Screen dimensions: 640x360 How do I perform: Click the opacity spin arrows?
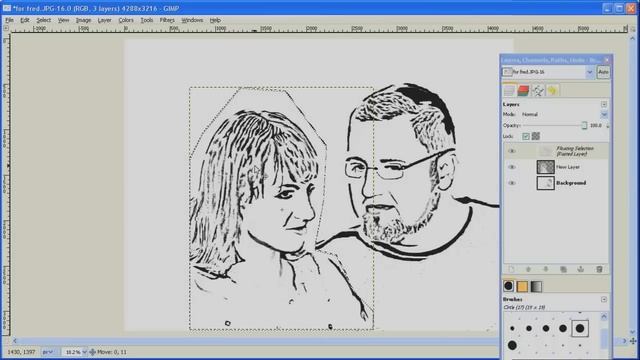click(608, 126)
